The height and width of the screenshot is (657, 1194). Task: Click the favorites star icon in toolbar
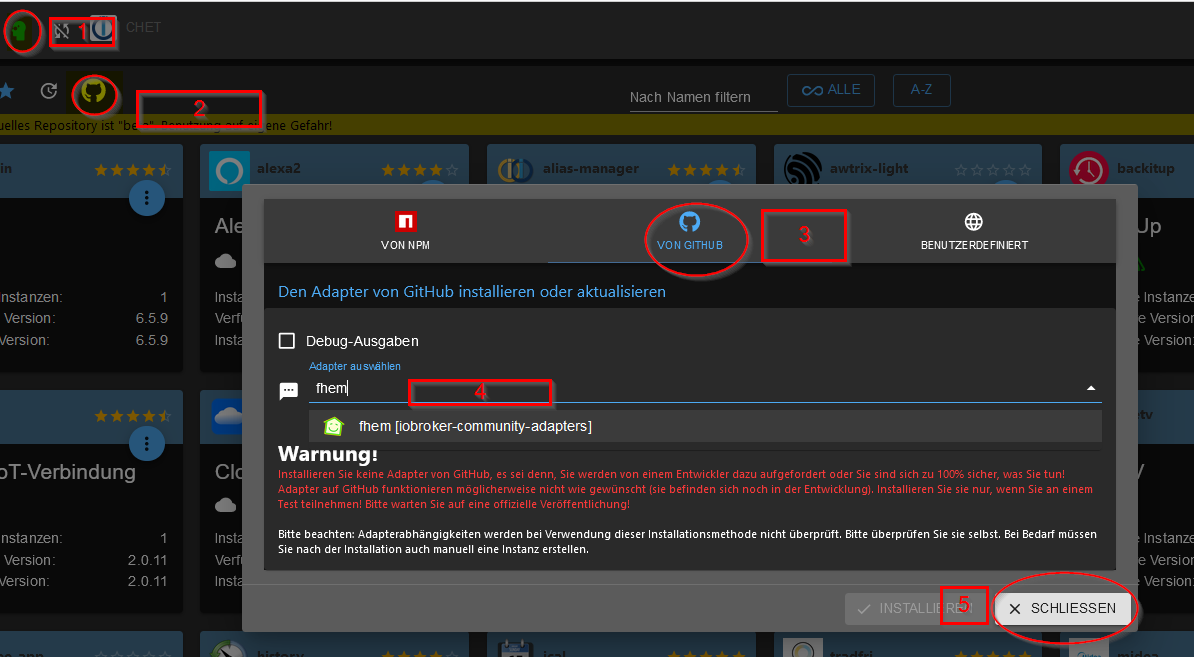coord(7,91)
